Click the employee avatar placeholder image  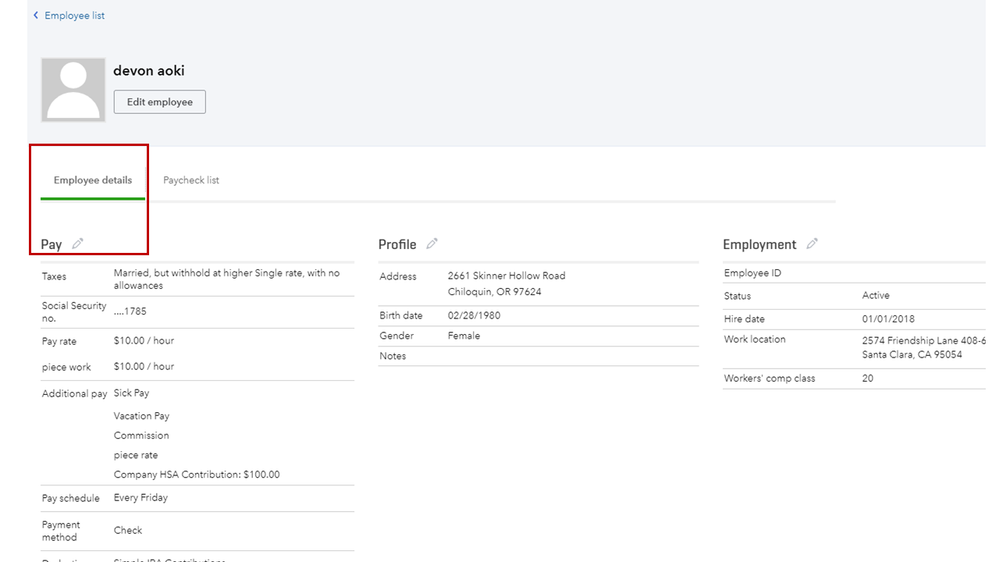(x=73, y=90)
